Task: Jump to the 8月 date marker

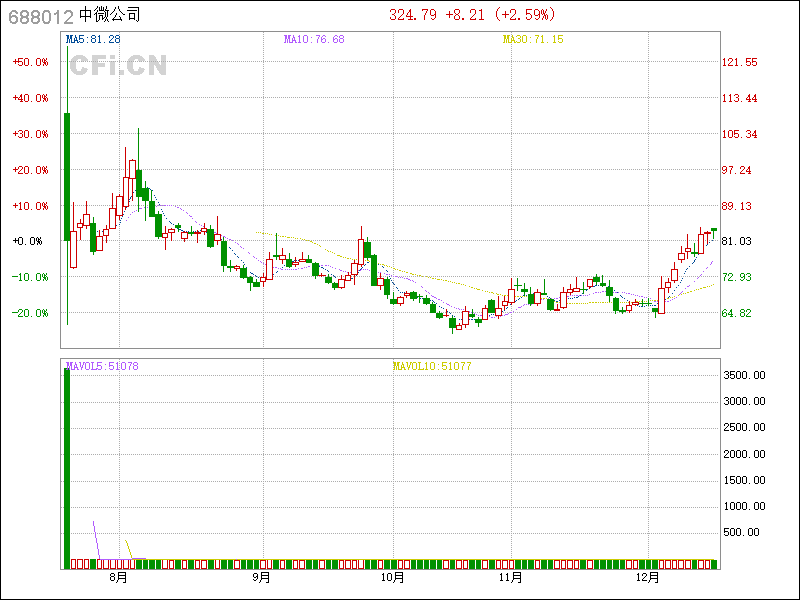Action: (118, 577)
